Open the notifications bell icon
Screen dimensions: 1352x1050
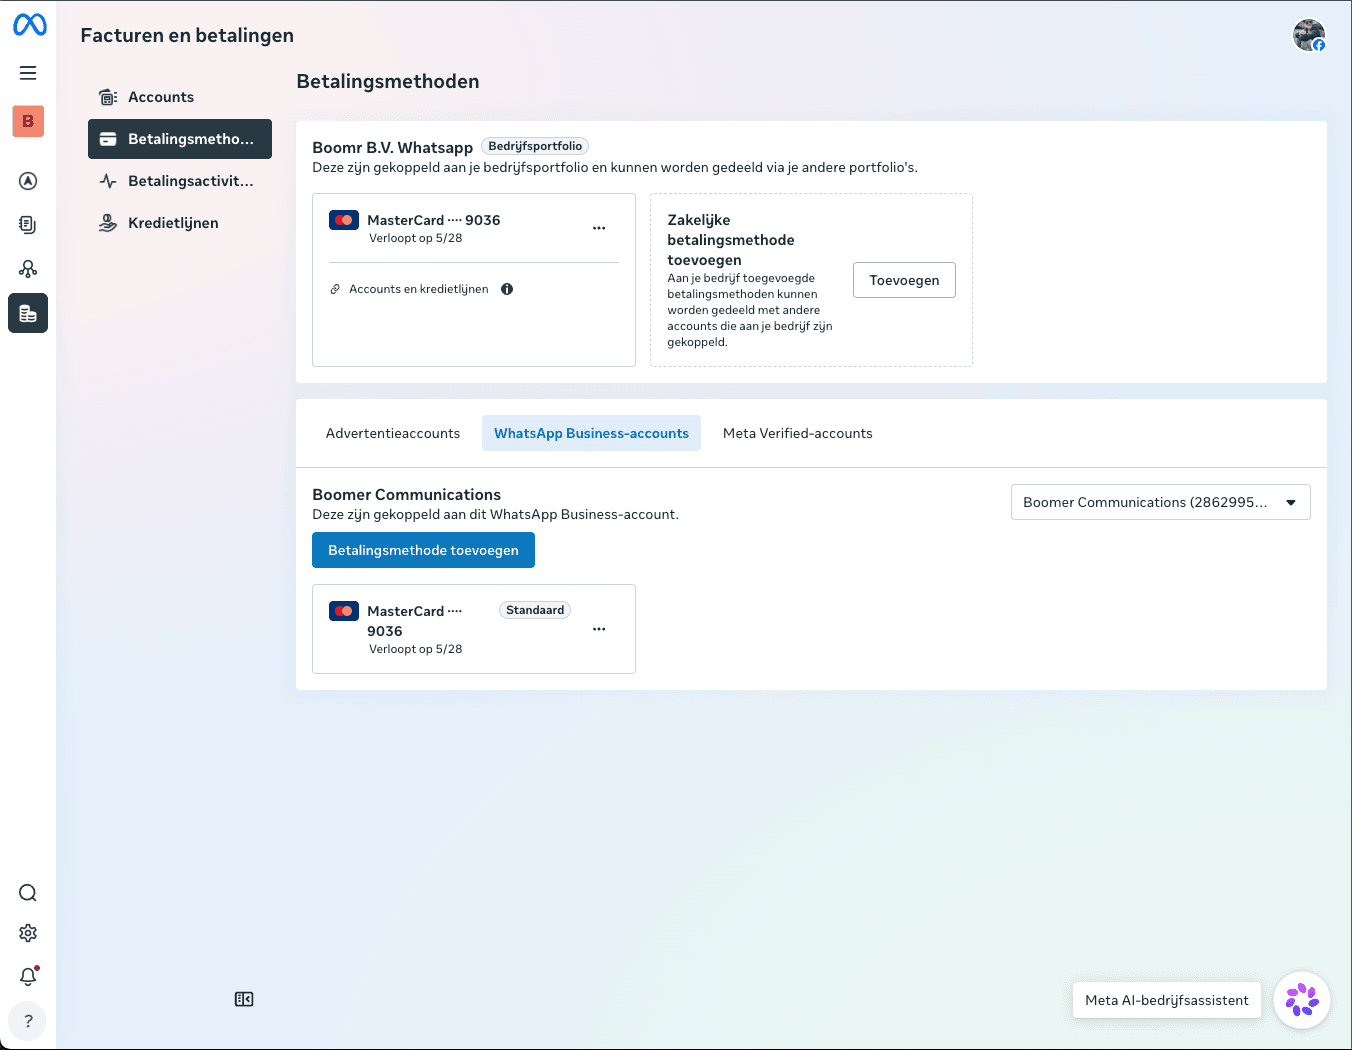pyautogui.click(x=28, y=977)
